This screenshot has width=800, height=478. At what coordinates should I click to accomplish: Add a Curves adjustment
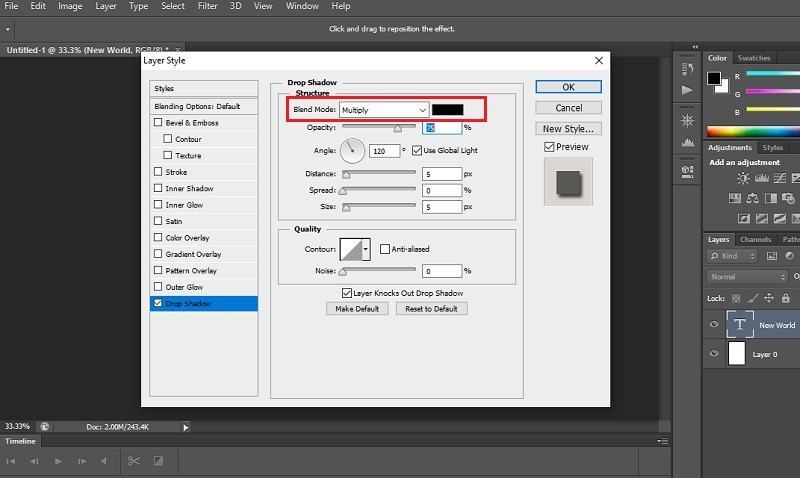(x=780, y=178)
